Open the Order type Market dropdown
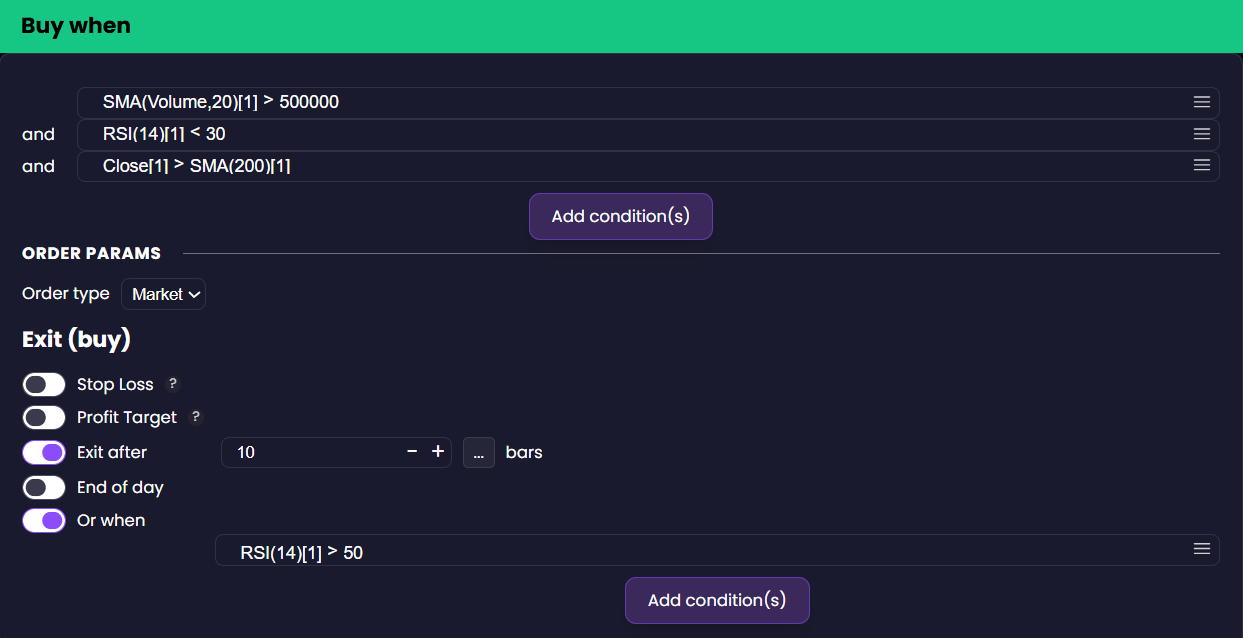Image resolution: width=1243 pixels, height=638 pixels. 163,294
